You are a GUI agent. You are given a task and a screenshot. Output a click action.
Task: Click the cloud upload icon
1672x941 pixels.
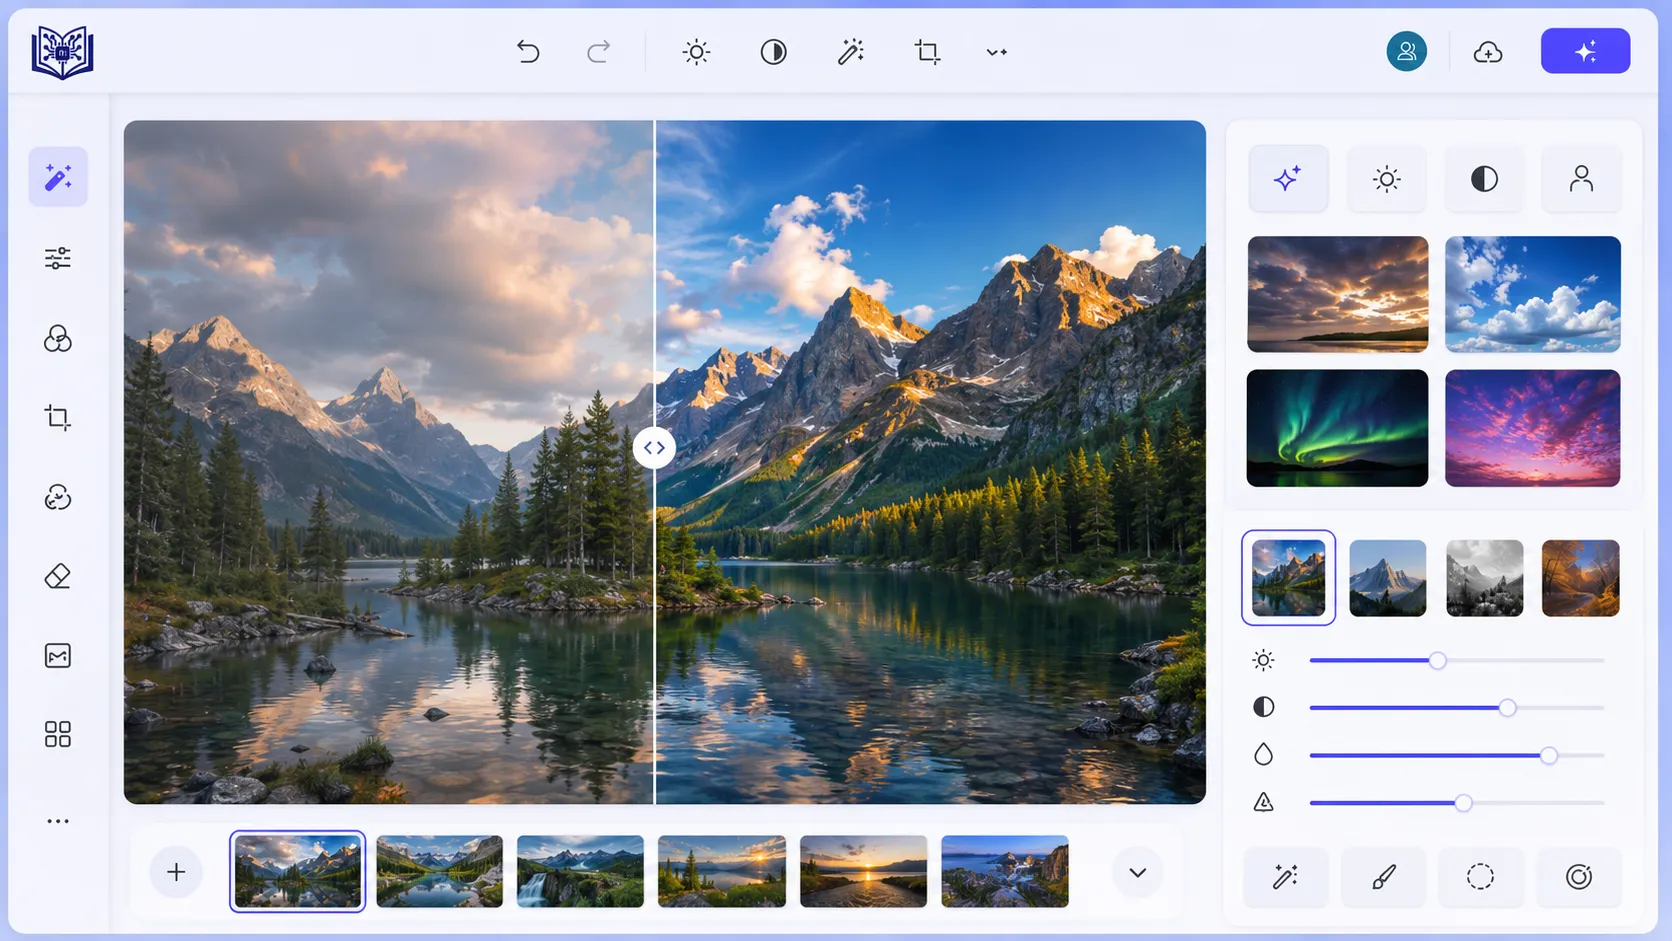1488,52
